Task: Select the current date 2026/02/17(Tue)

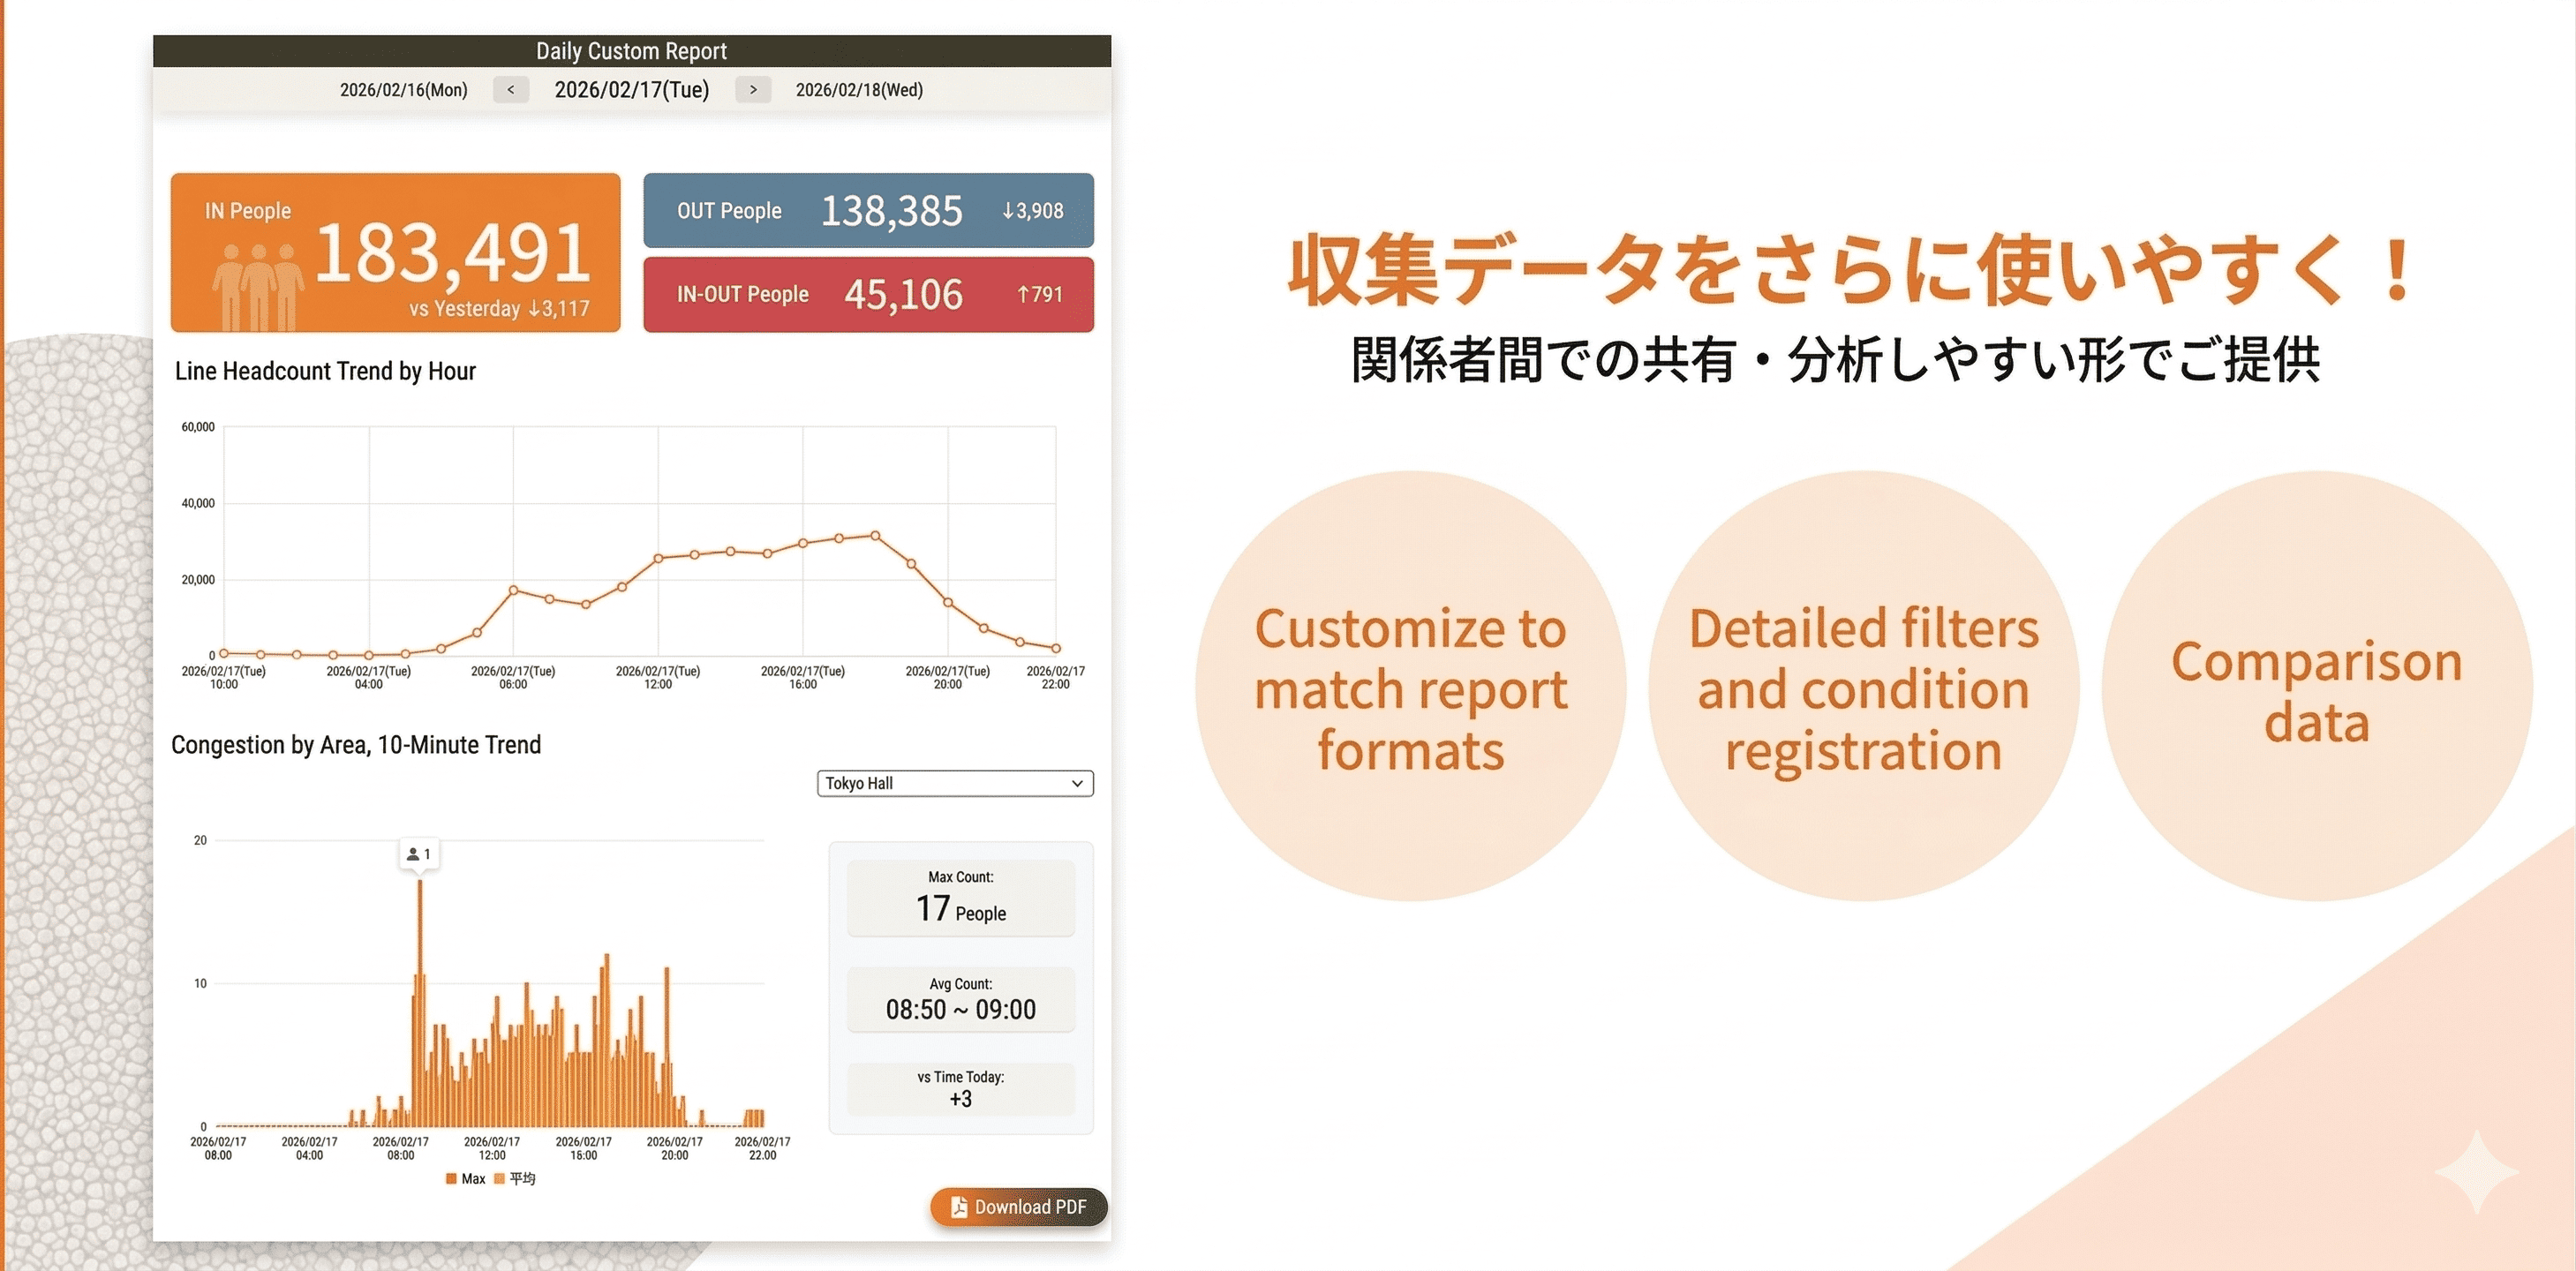Action: pos(631,90)
